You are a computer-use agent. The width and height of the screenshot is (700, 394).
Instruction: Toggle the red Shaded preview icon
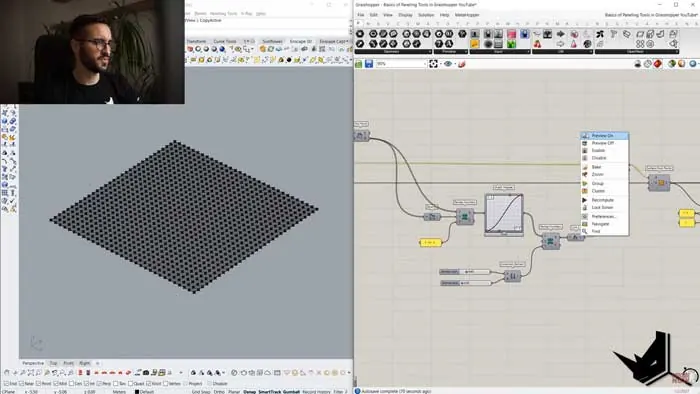pos(658,64)
